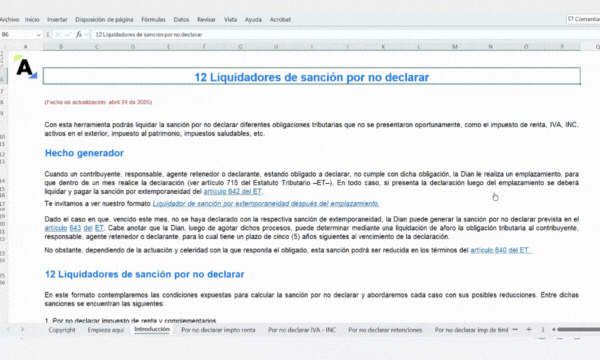Open the Insertar ribbon tab
The height and width of the screenshot is (360, 600).
pos(57,20)
